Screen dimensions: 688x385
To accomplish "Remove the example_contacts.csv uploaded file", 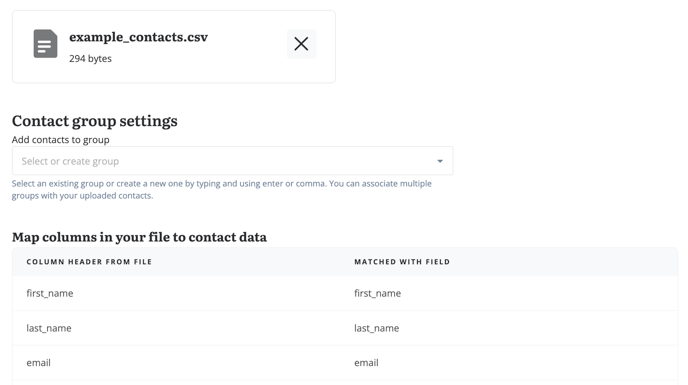I will (x=301, y=44).
